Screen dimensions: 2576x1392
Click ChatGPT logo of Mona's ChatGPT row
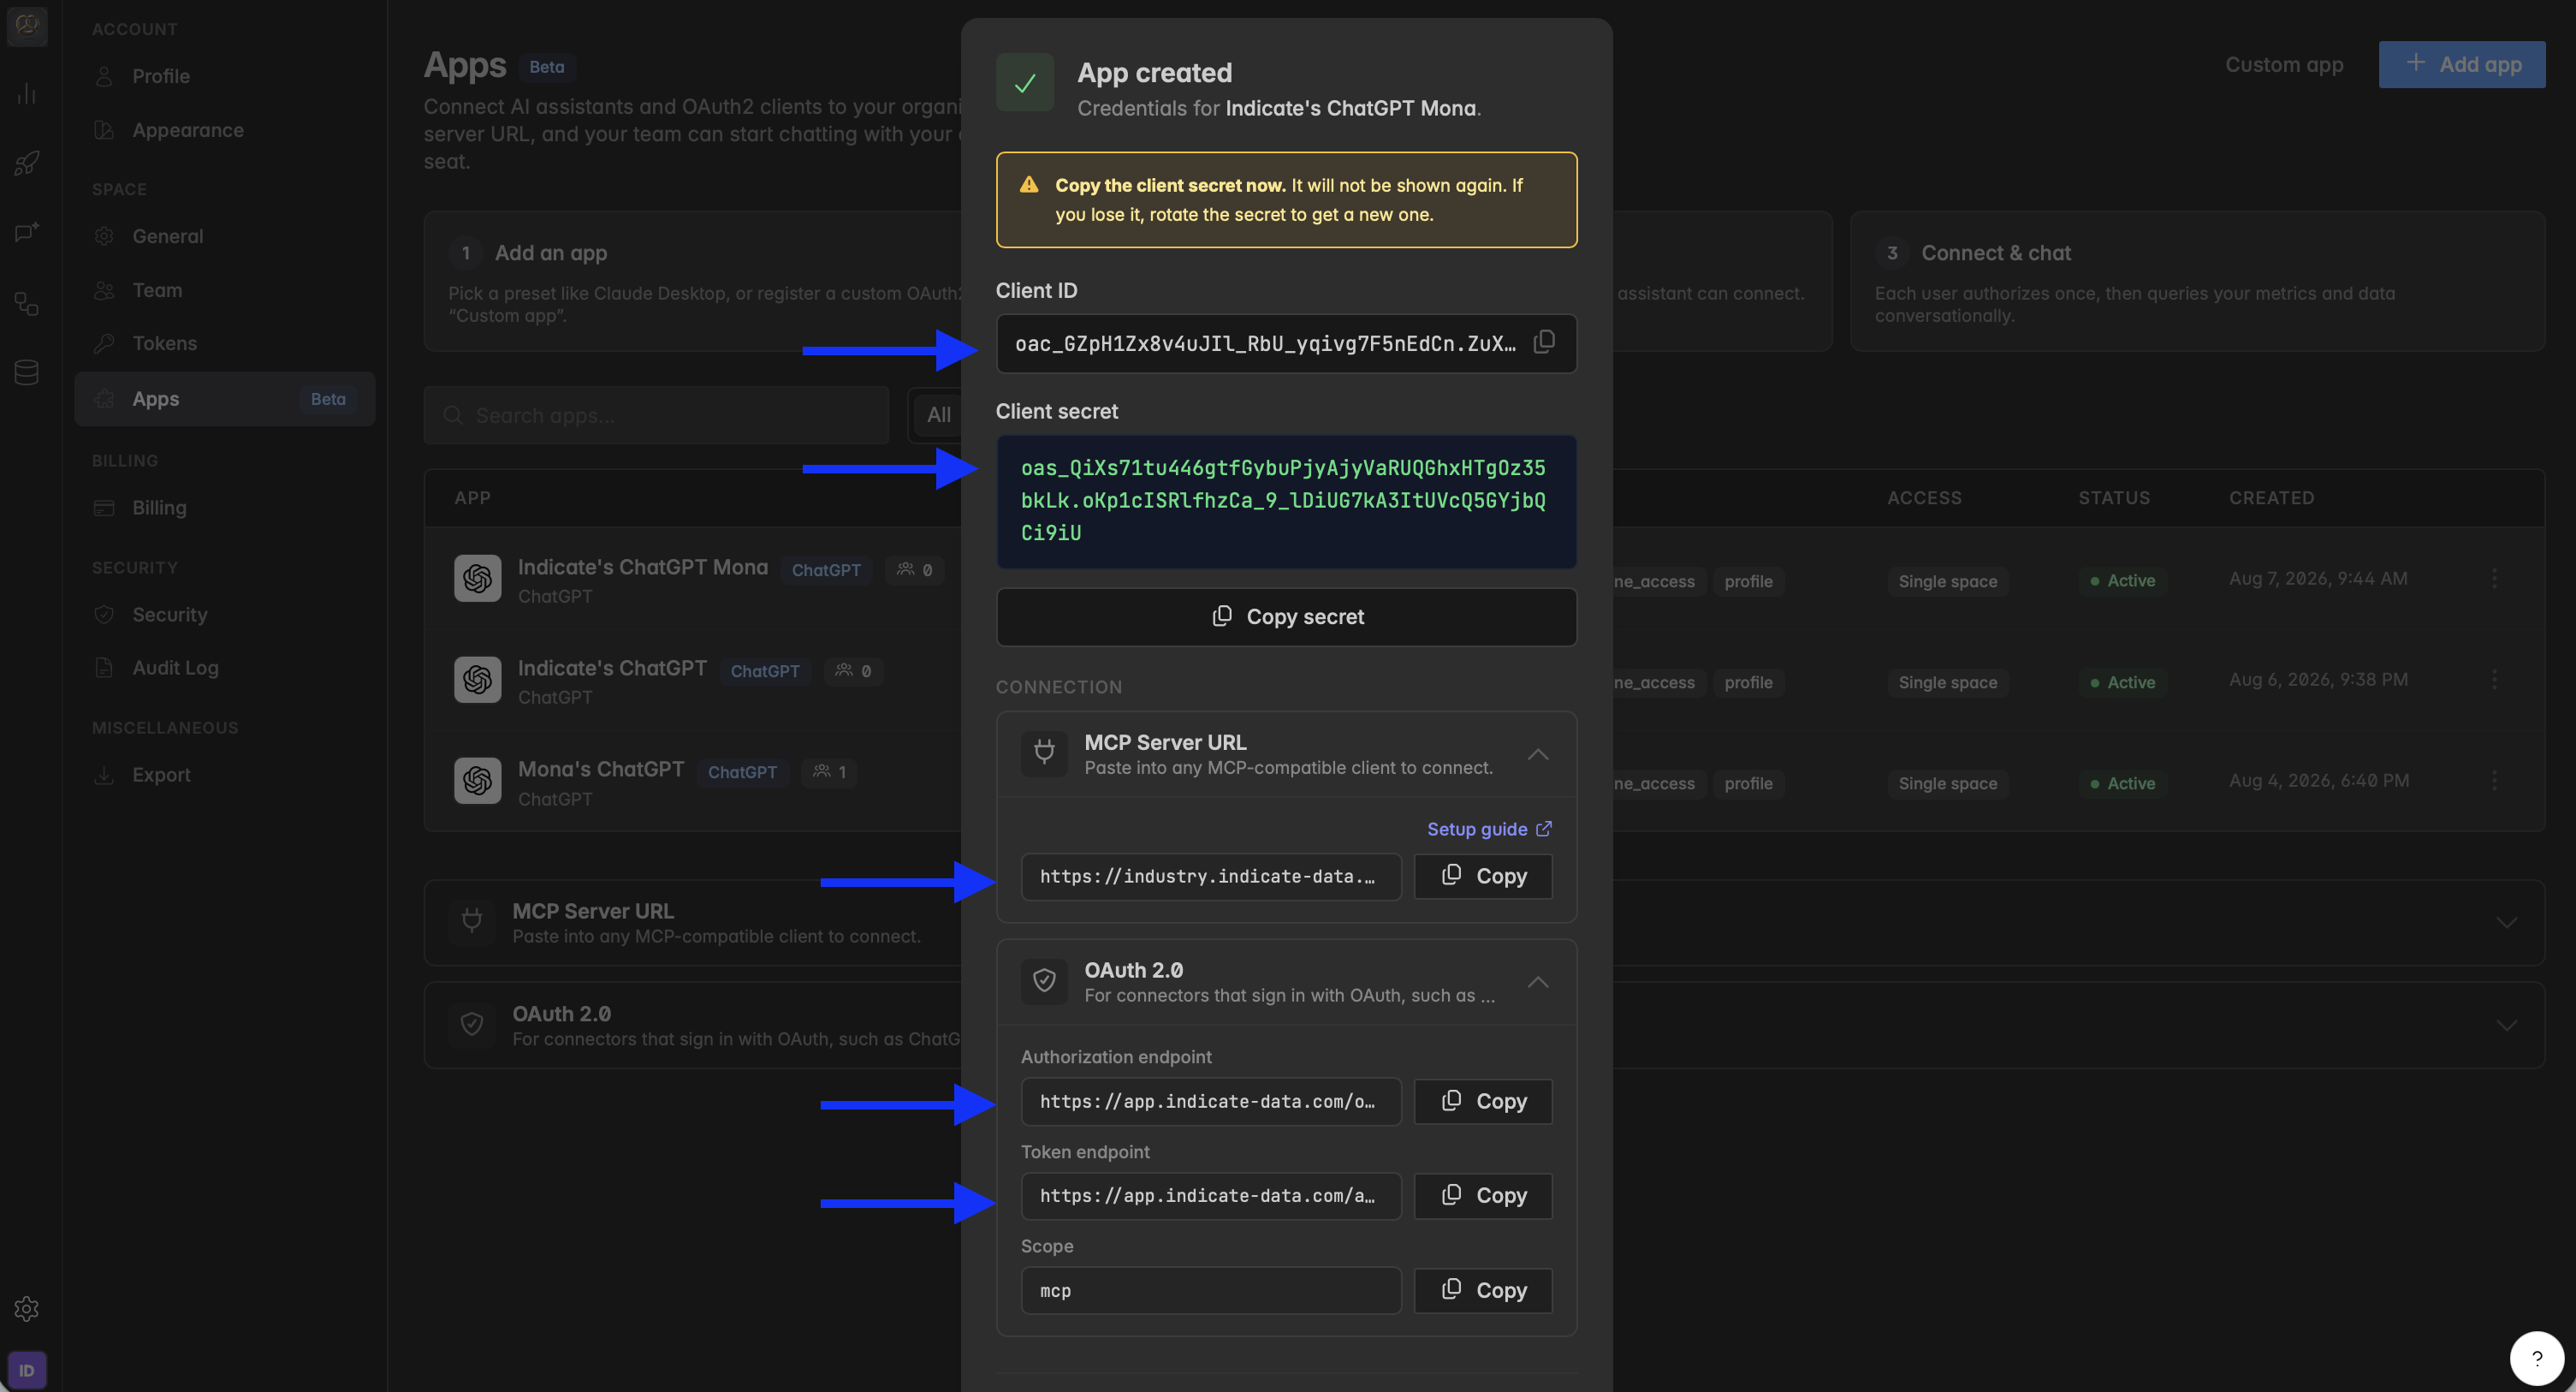478,780
